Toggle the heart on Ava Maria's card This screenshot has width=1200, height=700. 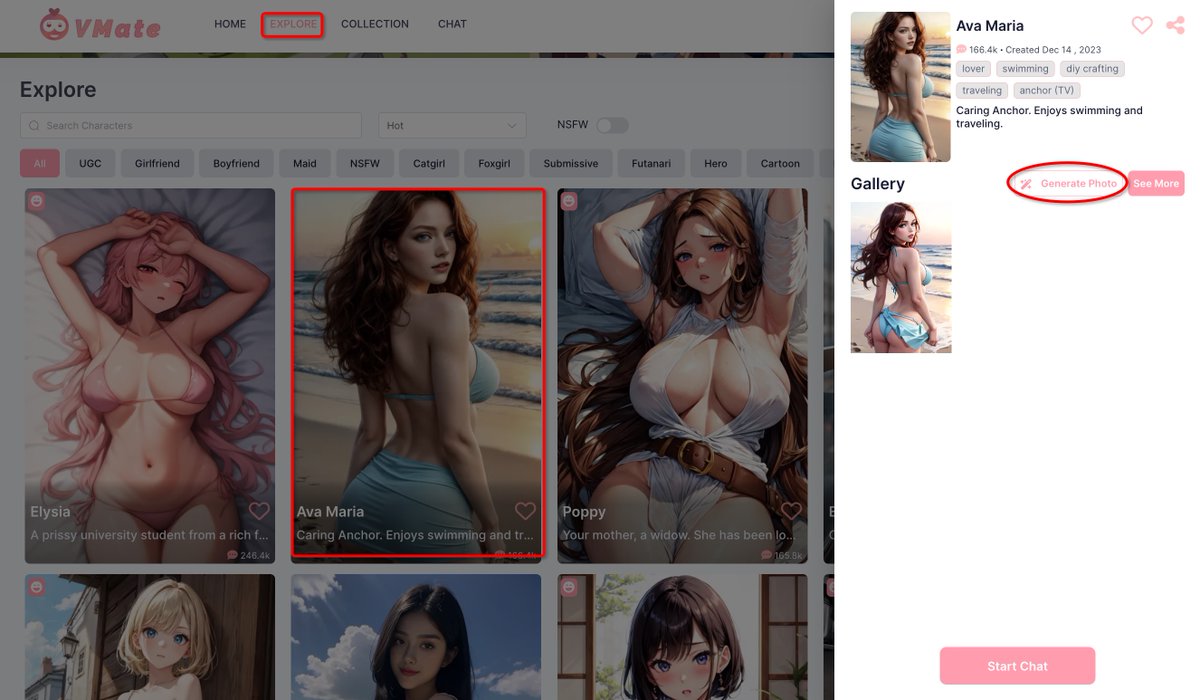(525, 511)
